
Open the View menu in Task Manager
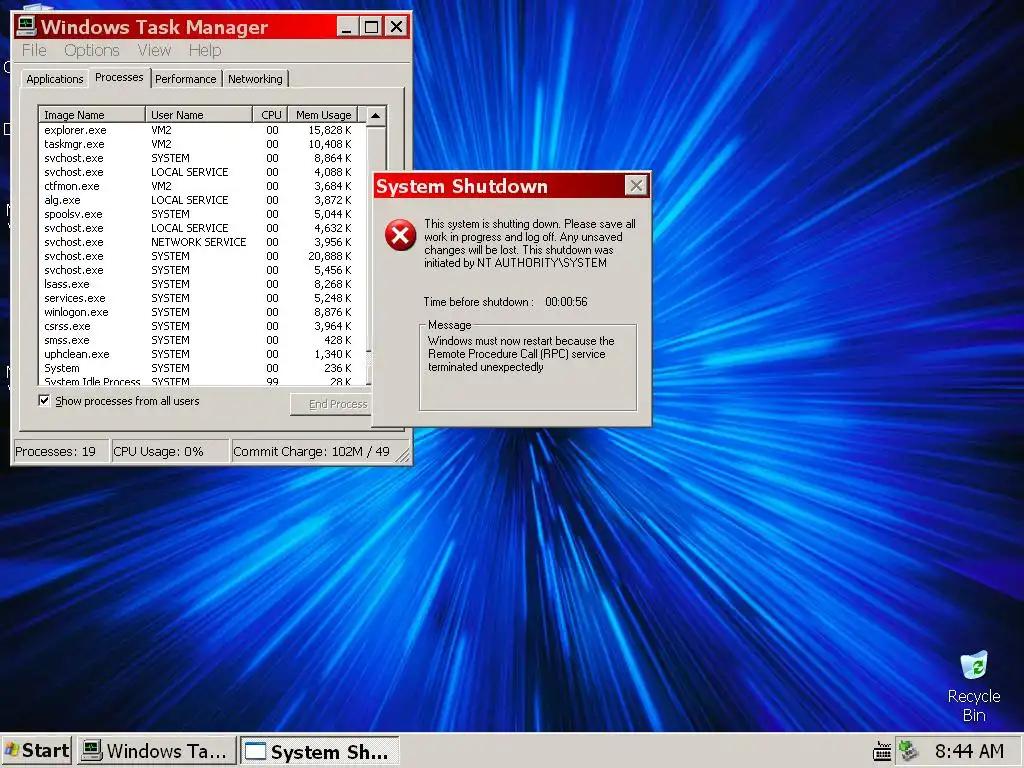pos(154,50)
